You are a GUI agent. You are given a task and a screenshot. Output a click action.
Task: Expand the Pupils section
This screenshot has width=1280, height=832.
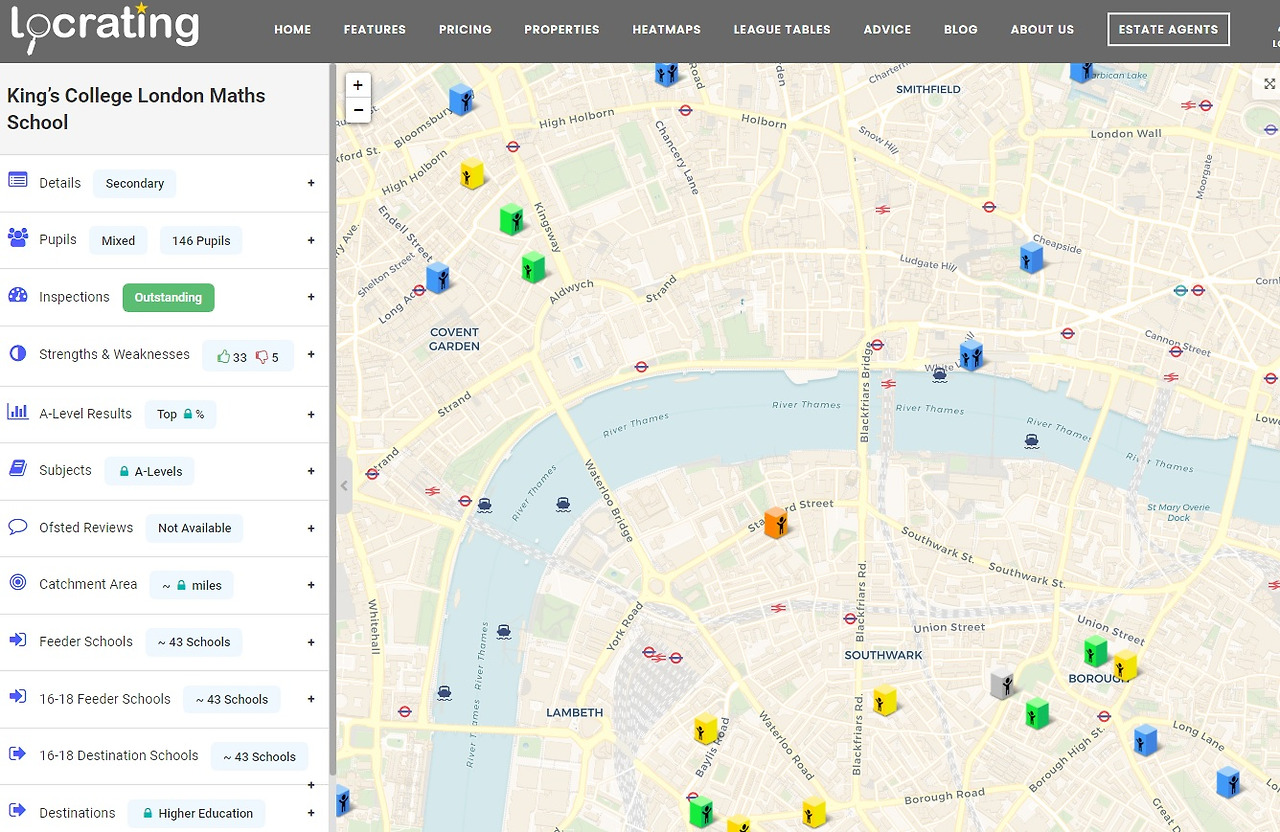point(311,240)
